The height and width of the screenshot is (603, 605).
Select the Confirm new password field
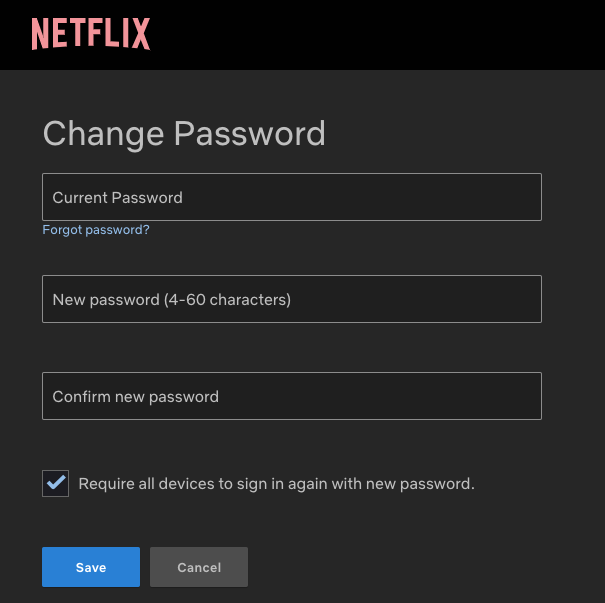click(x=291, y=396)
